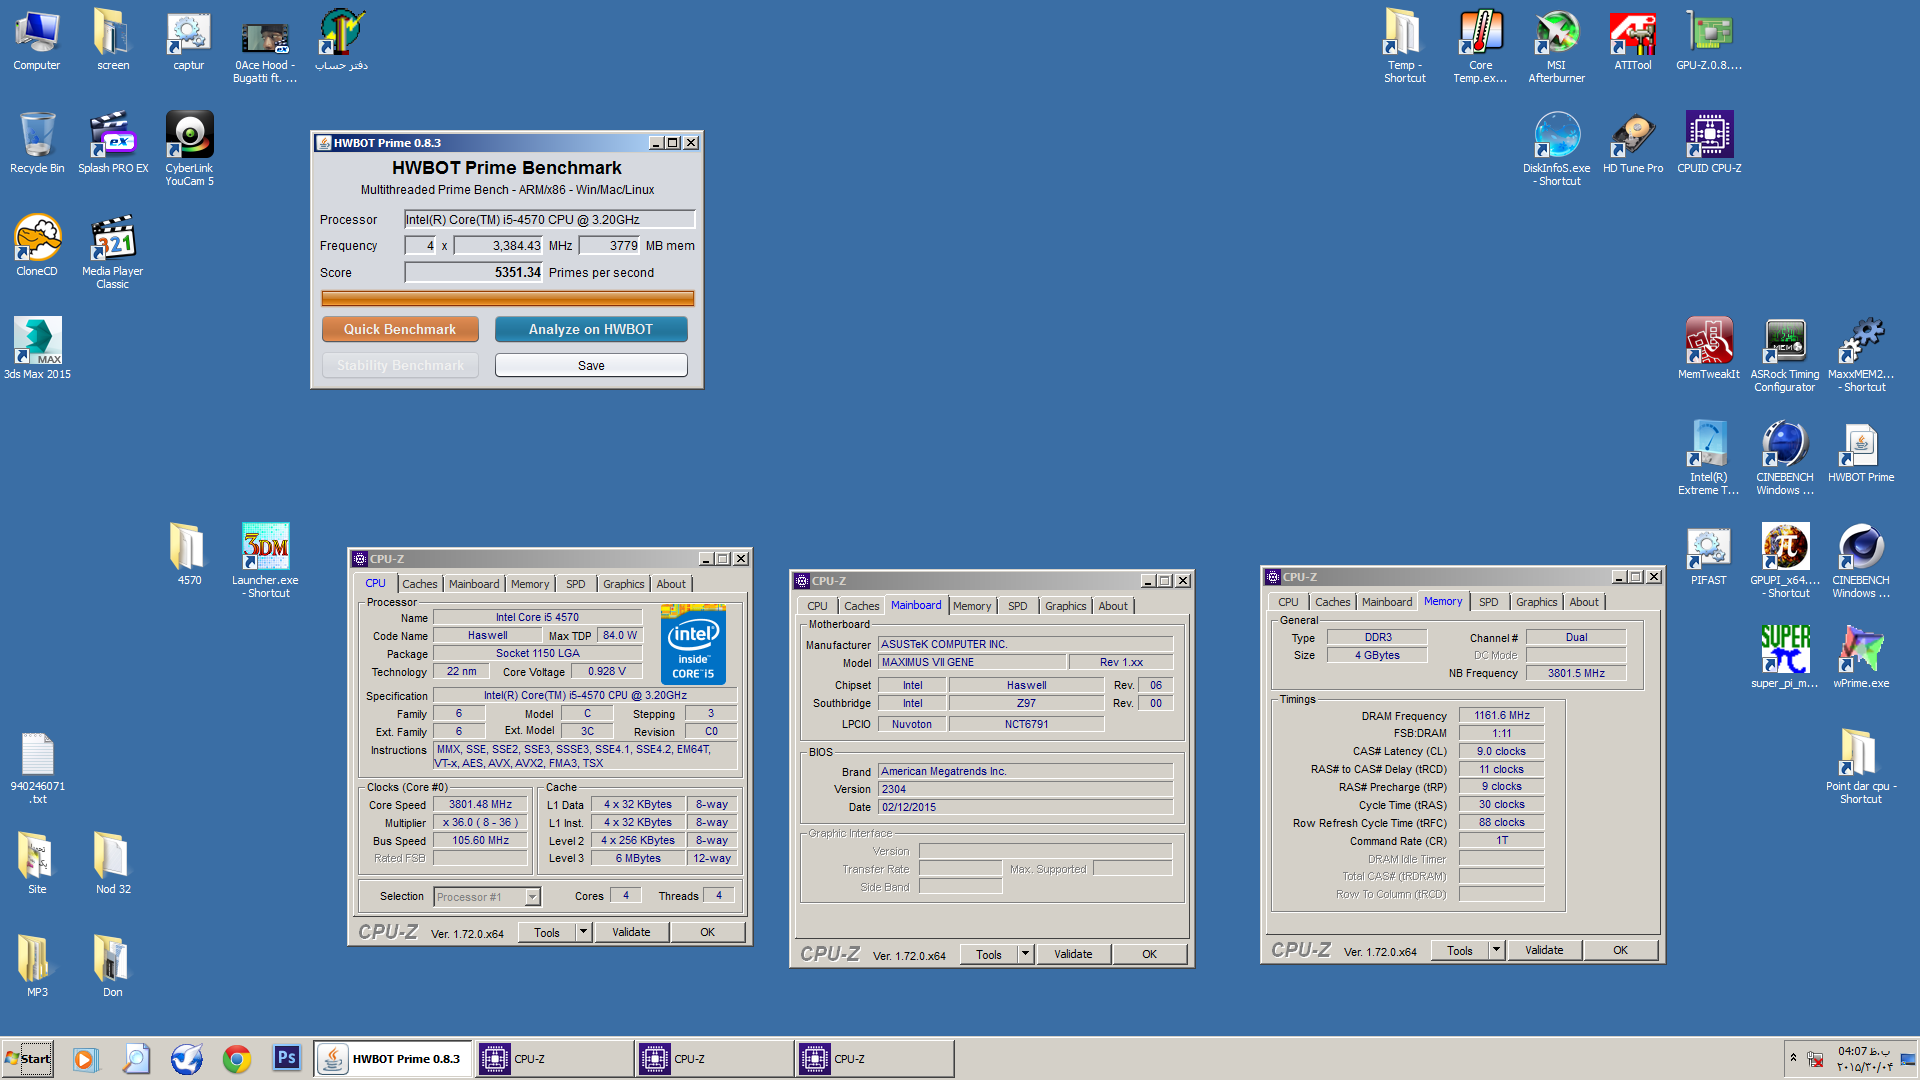The image size is (1920, 1080).
Task: Open HWBOT Prime desktop icon
Action: coord(1861,452)
